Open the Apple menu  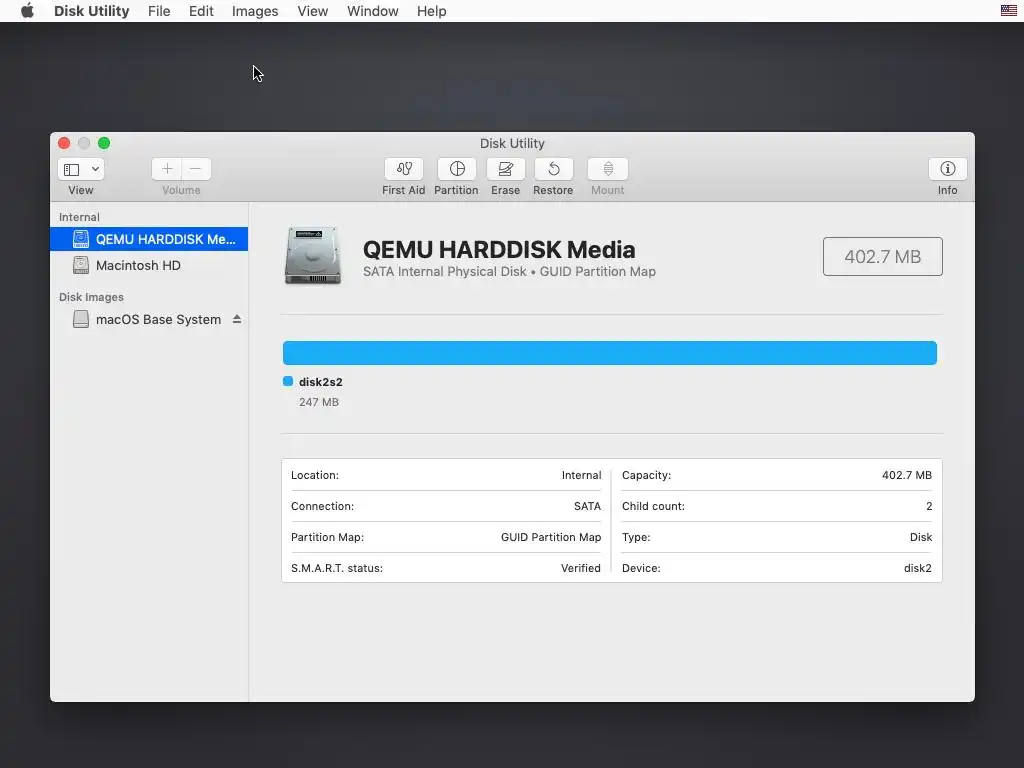(x=27, y=11)
